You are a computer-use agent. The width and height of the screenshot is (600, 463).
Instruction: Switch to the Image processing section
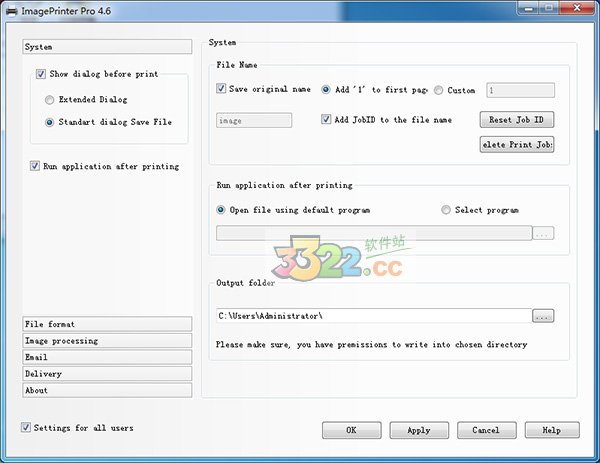(x=107, y=341)
